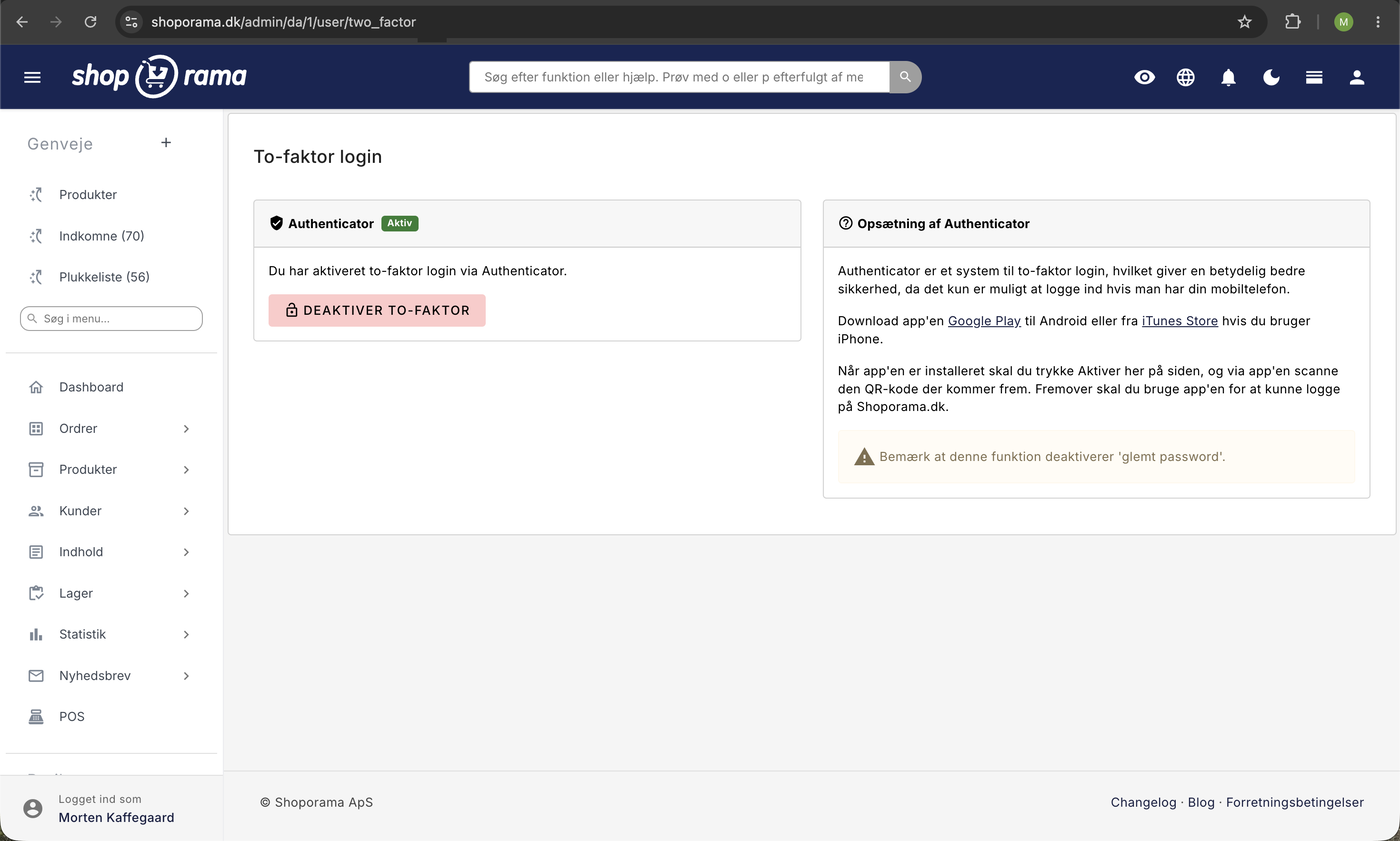Open POS in the sidebar
Image resolution: width=1400 pixels, height=841 pixels.
[72, 717]
